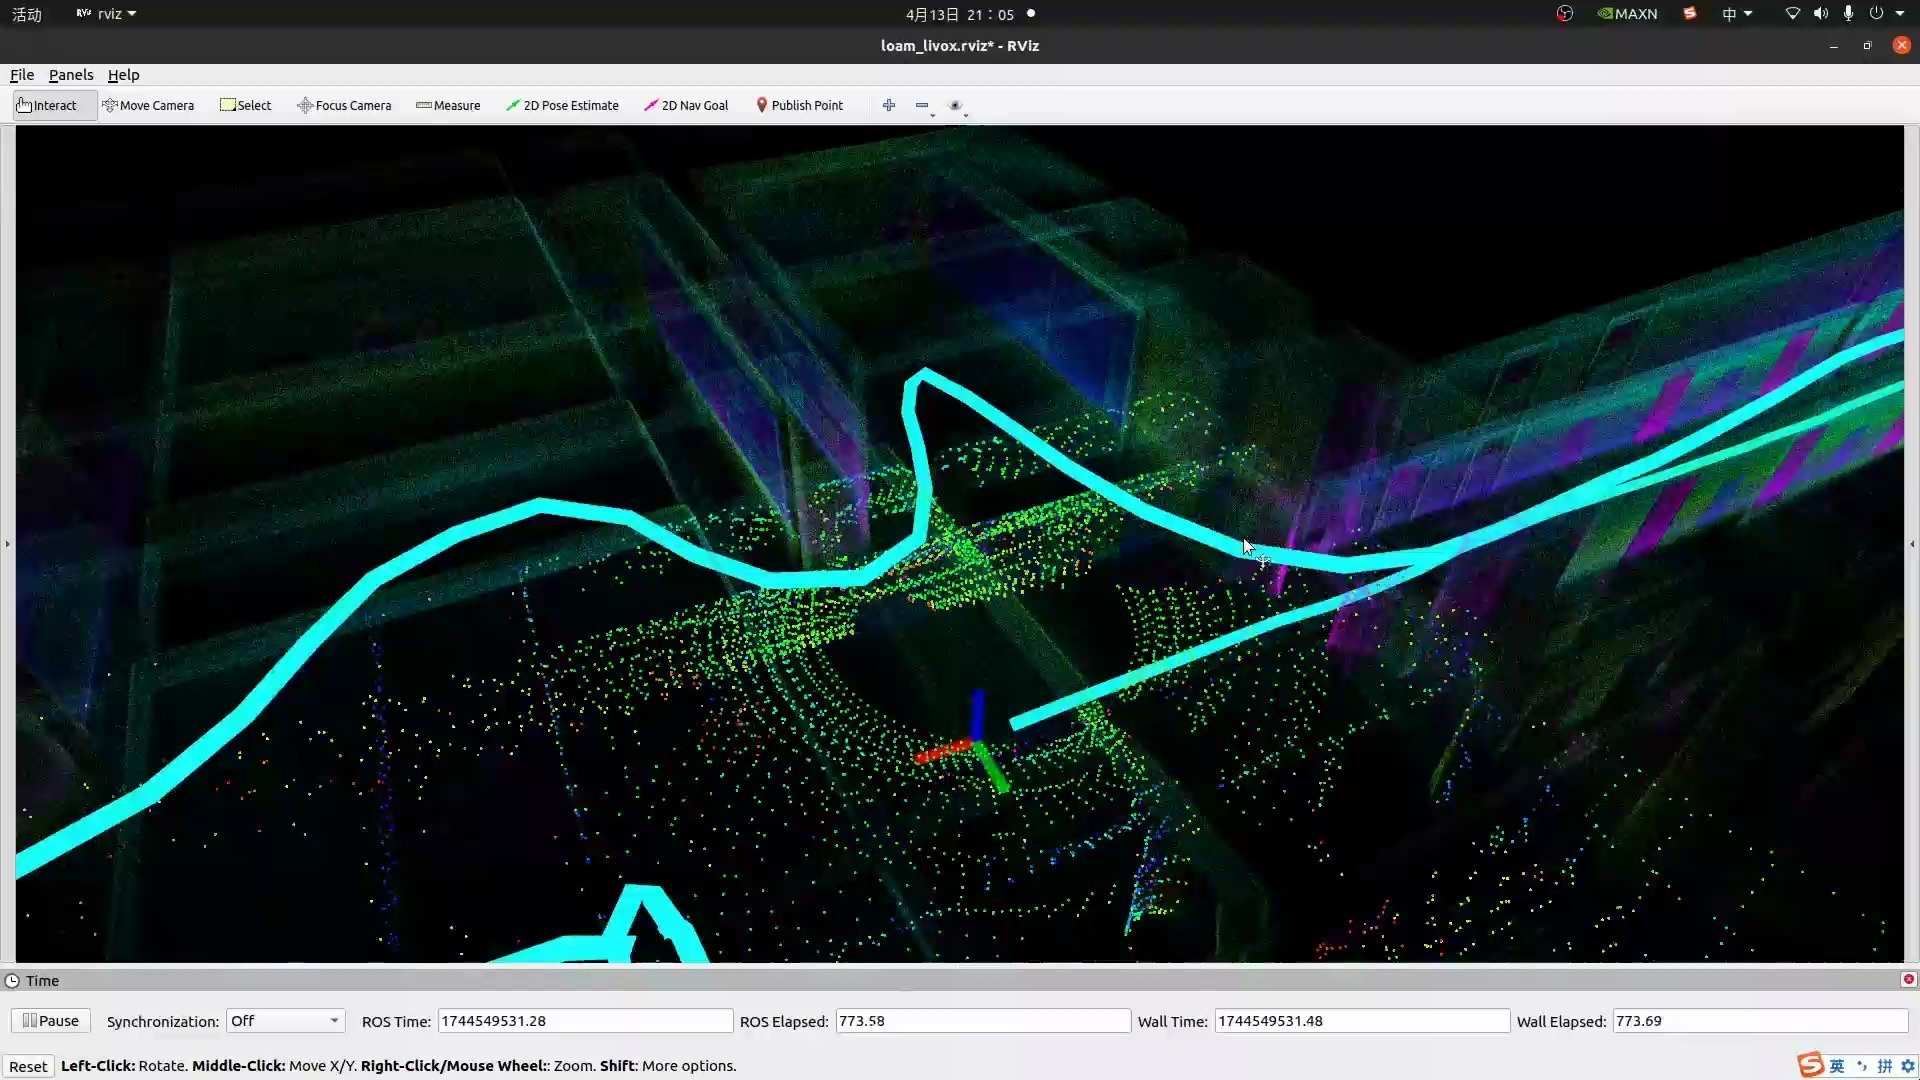Choose the Select tool
Screen dimensions: 1920x1080
(x=245, y=105)
